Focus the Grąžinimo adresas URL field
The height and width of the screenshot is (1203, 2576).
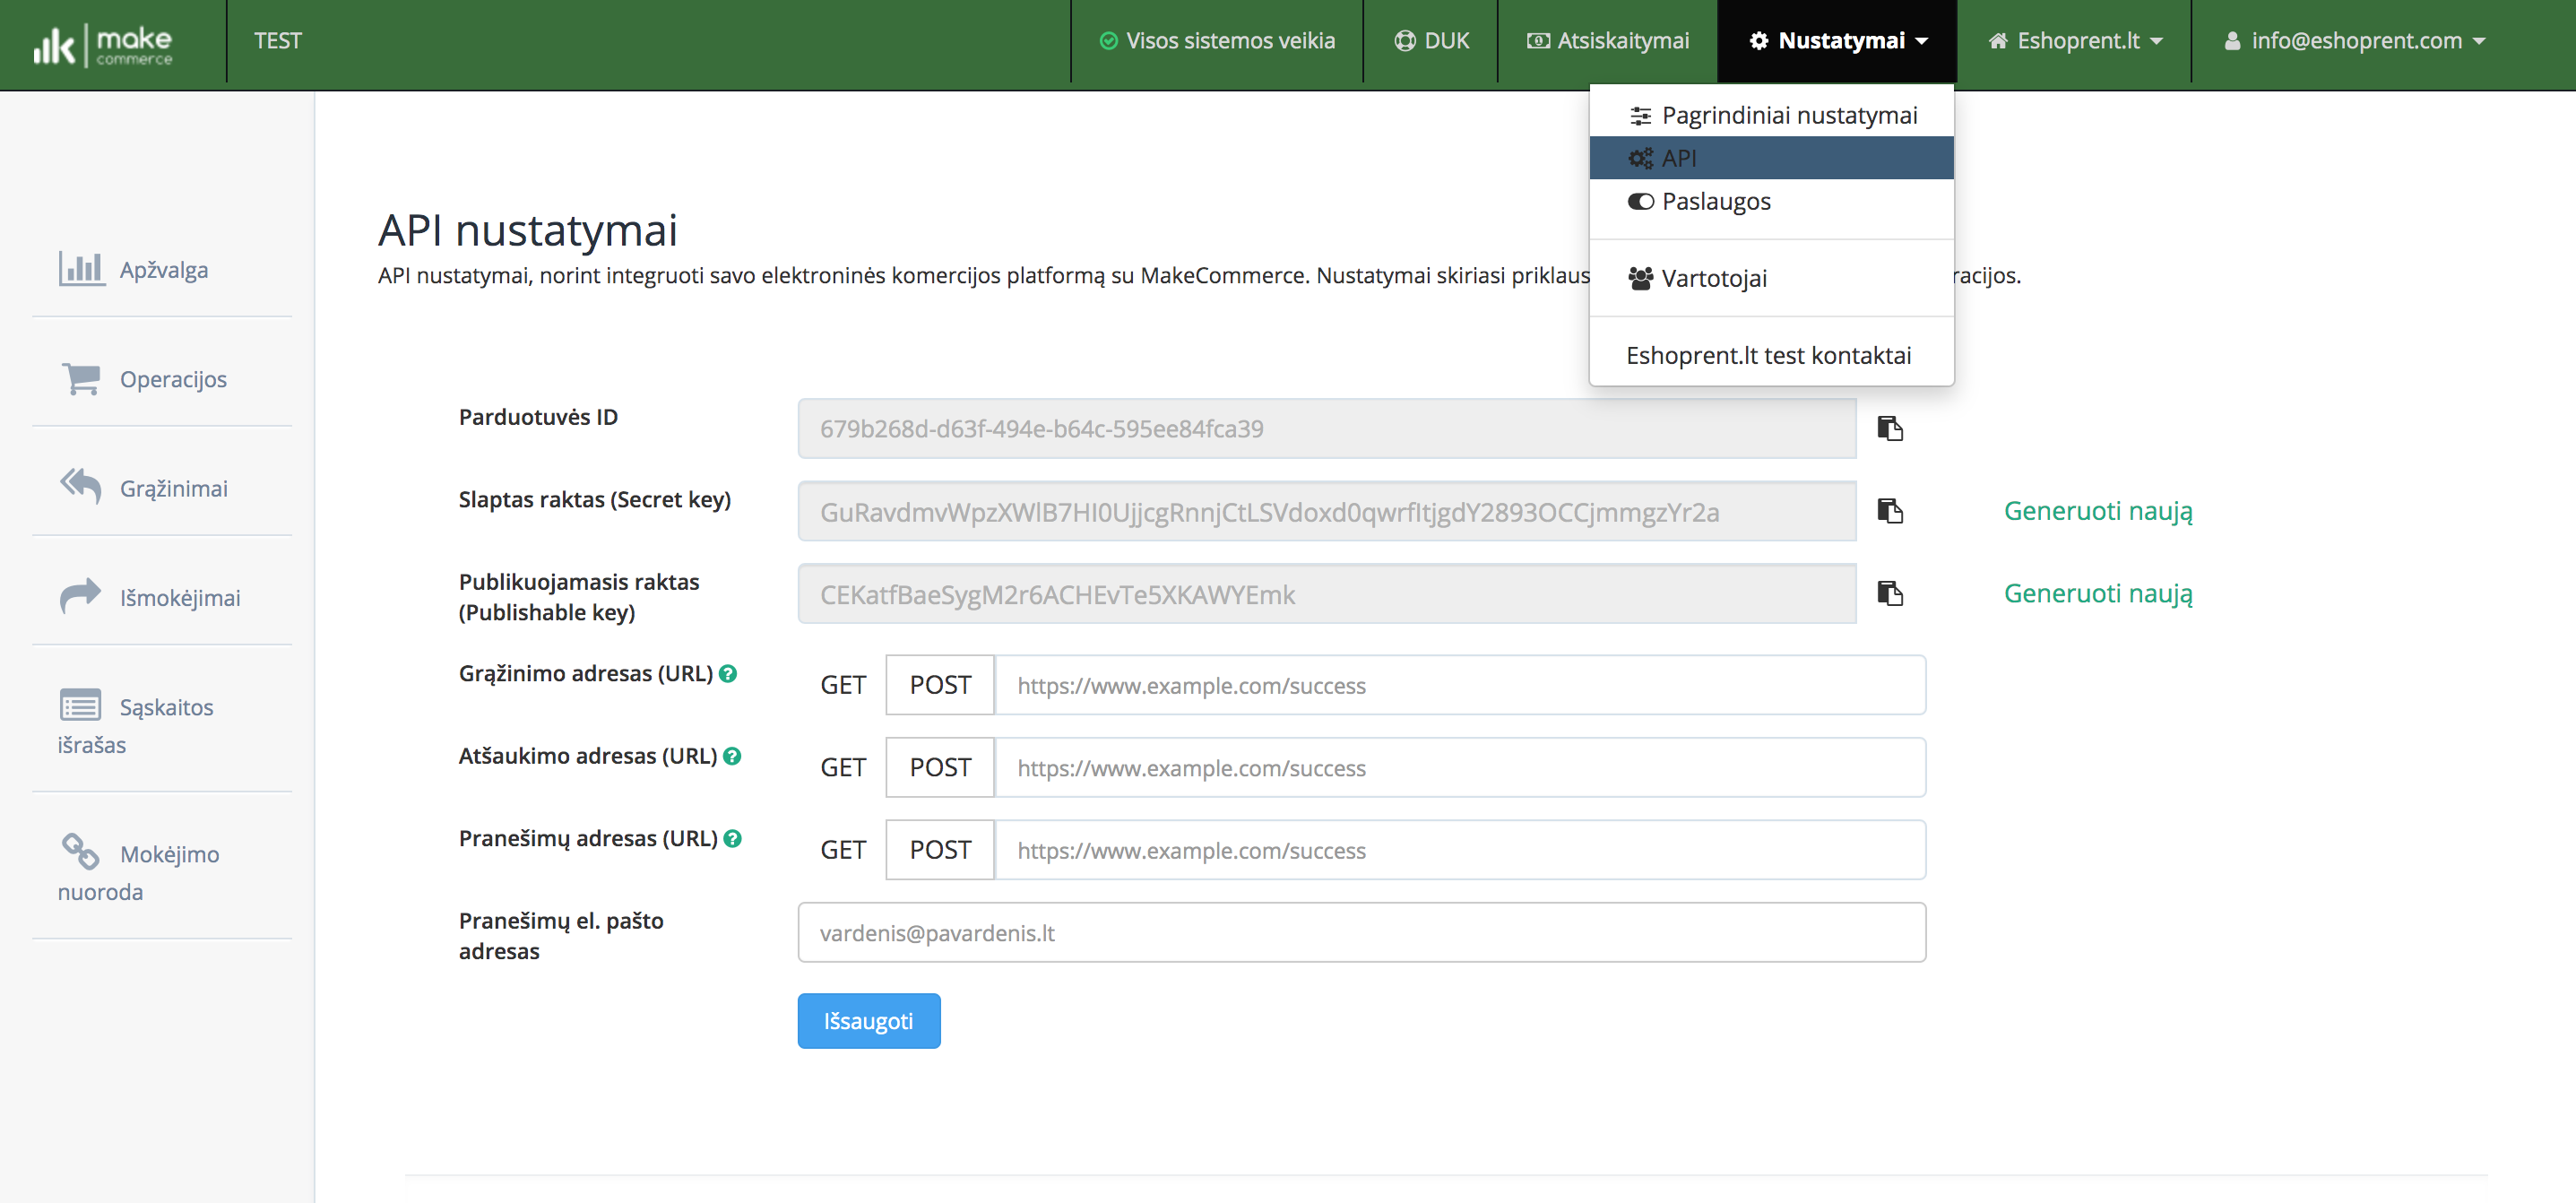pos(1460,685)
